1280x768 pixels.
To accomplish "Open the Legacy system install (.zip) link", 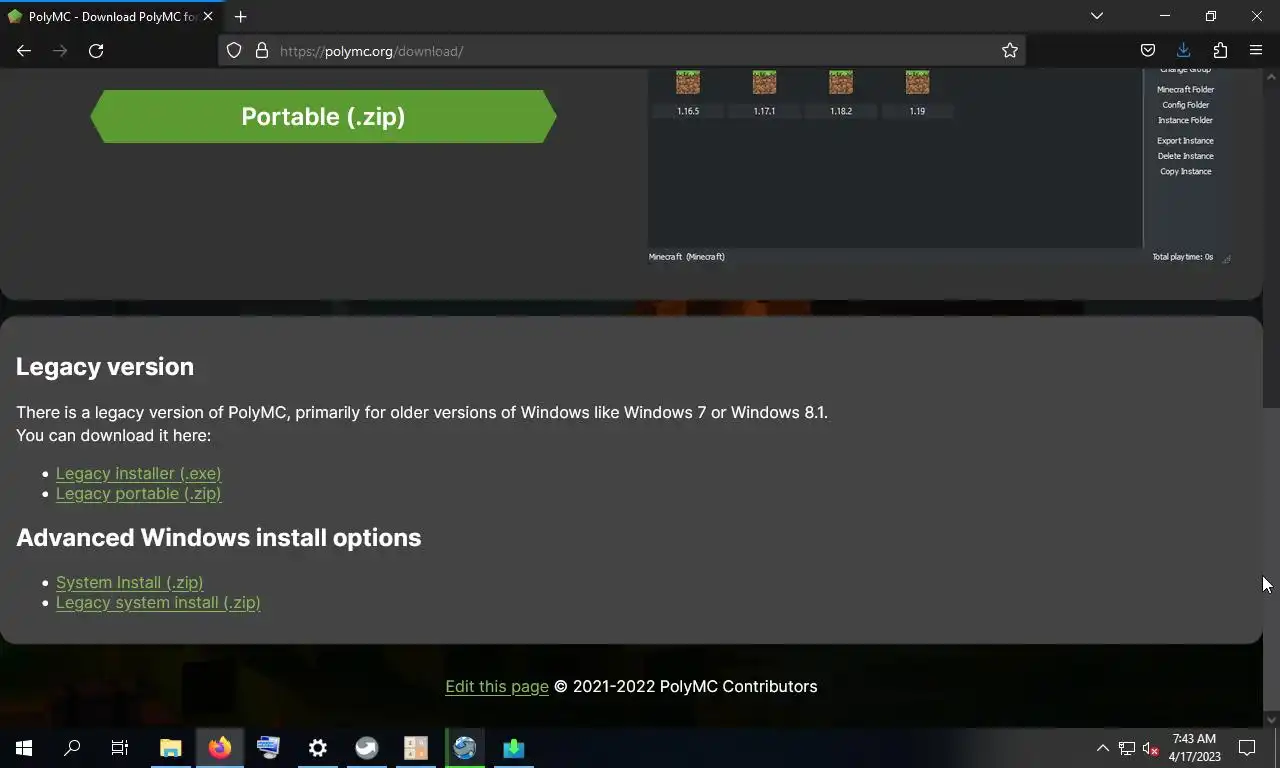I will (x=158, y=602).
